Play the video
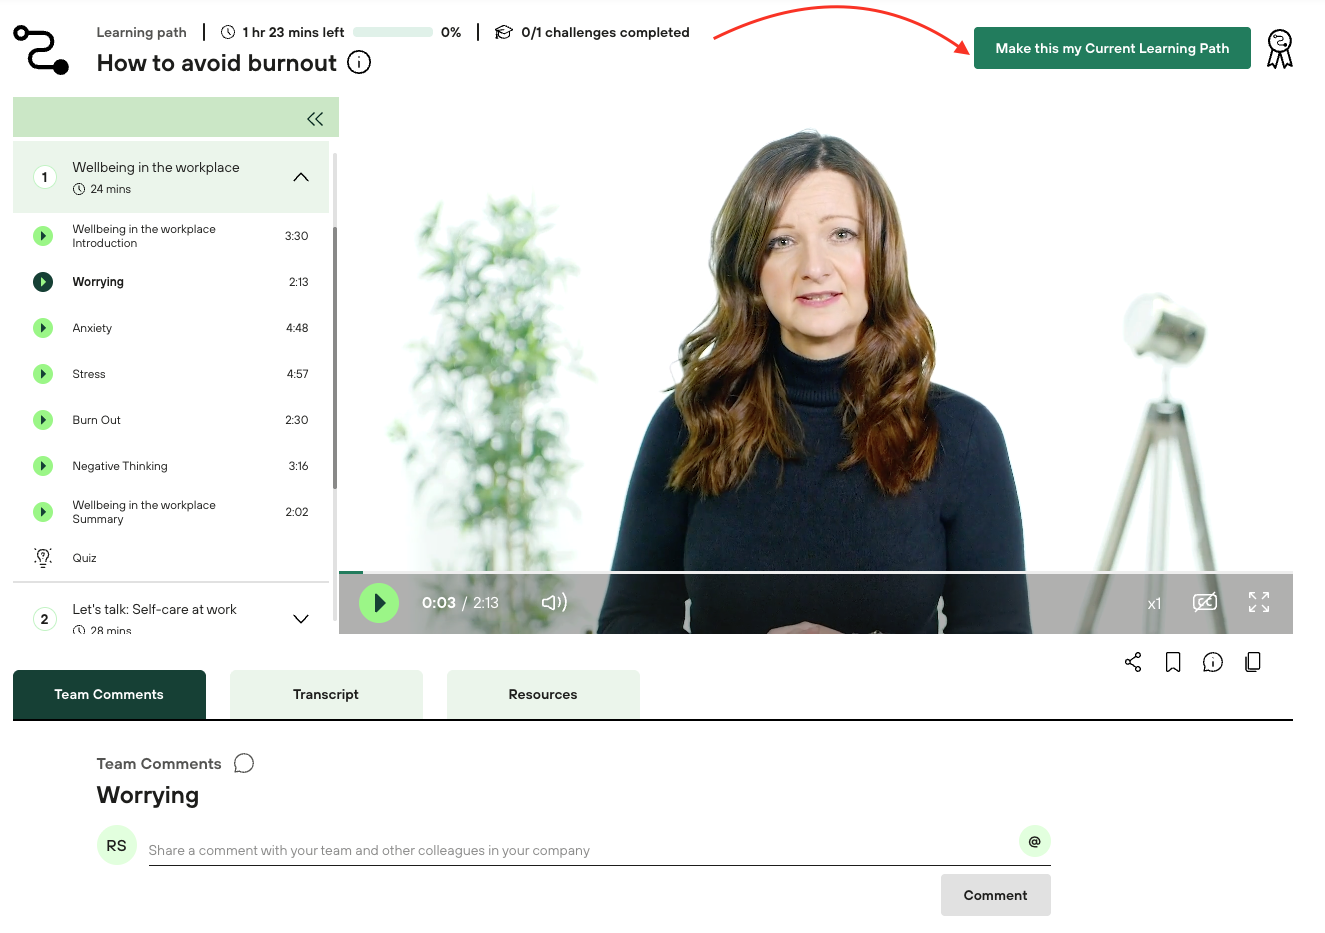Screen dimensions: 1325x933 [379, 603]
